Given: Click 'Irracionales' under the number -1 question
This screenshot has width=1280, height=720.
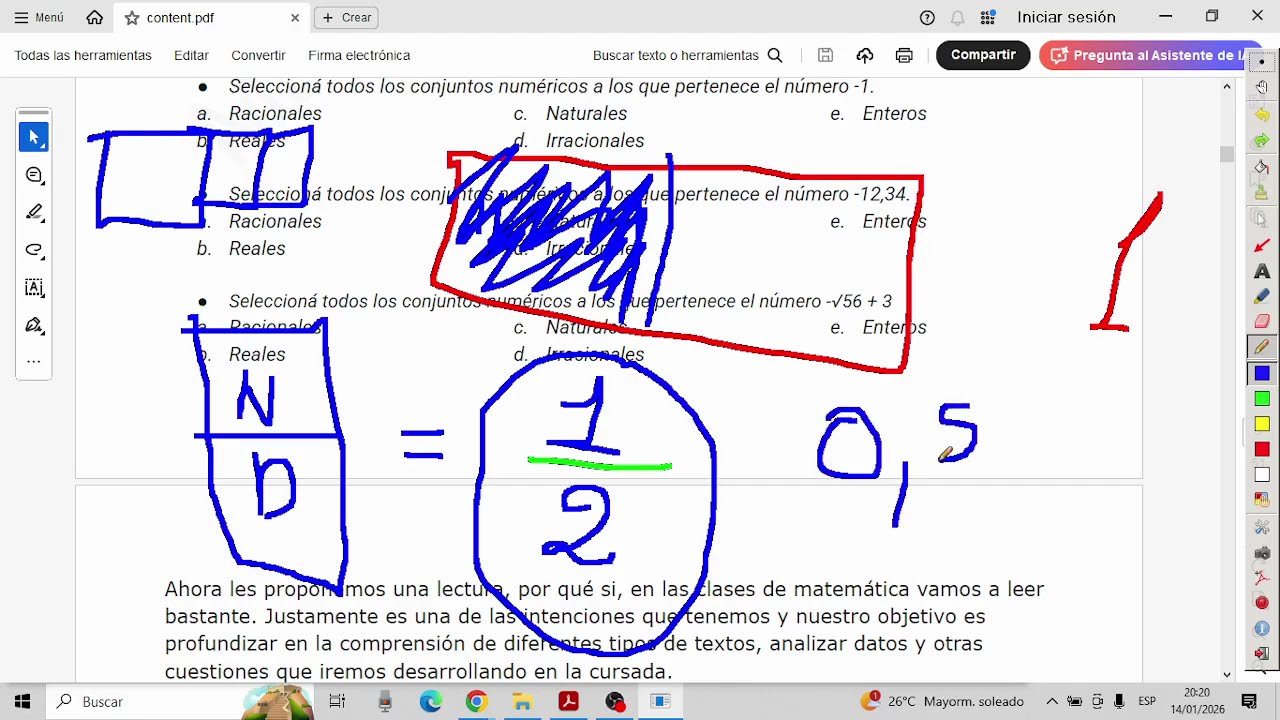Looking at the screenshot, I should (x=595, y=141).
